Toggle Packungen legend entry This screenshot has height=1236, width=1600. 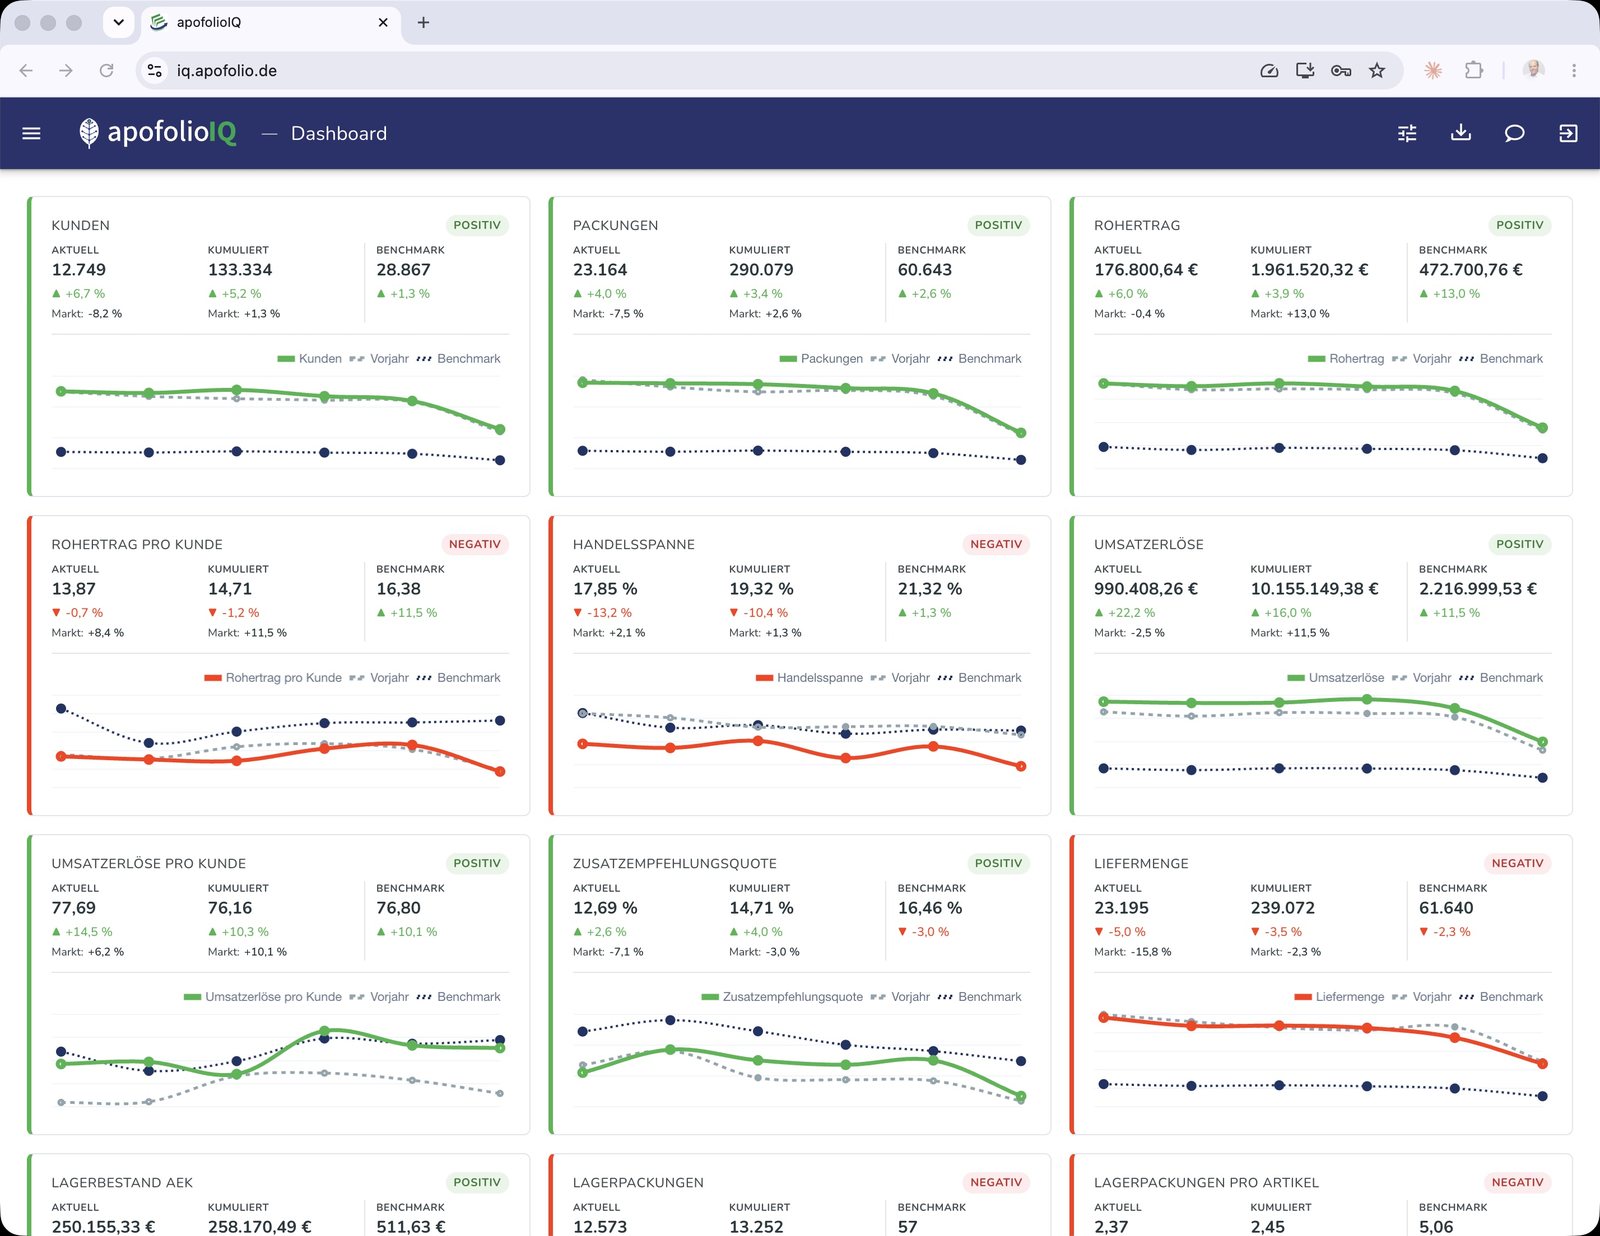click(820, 358)
